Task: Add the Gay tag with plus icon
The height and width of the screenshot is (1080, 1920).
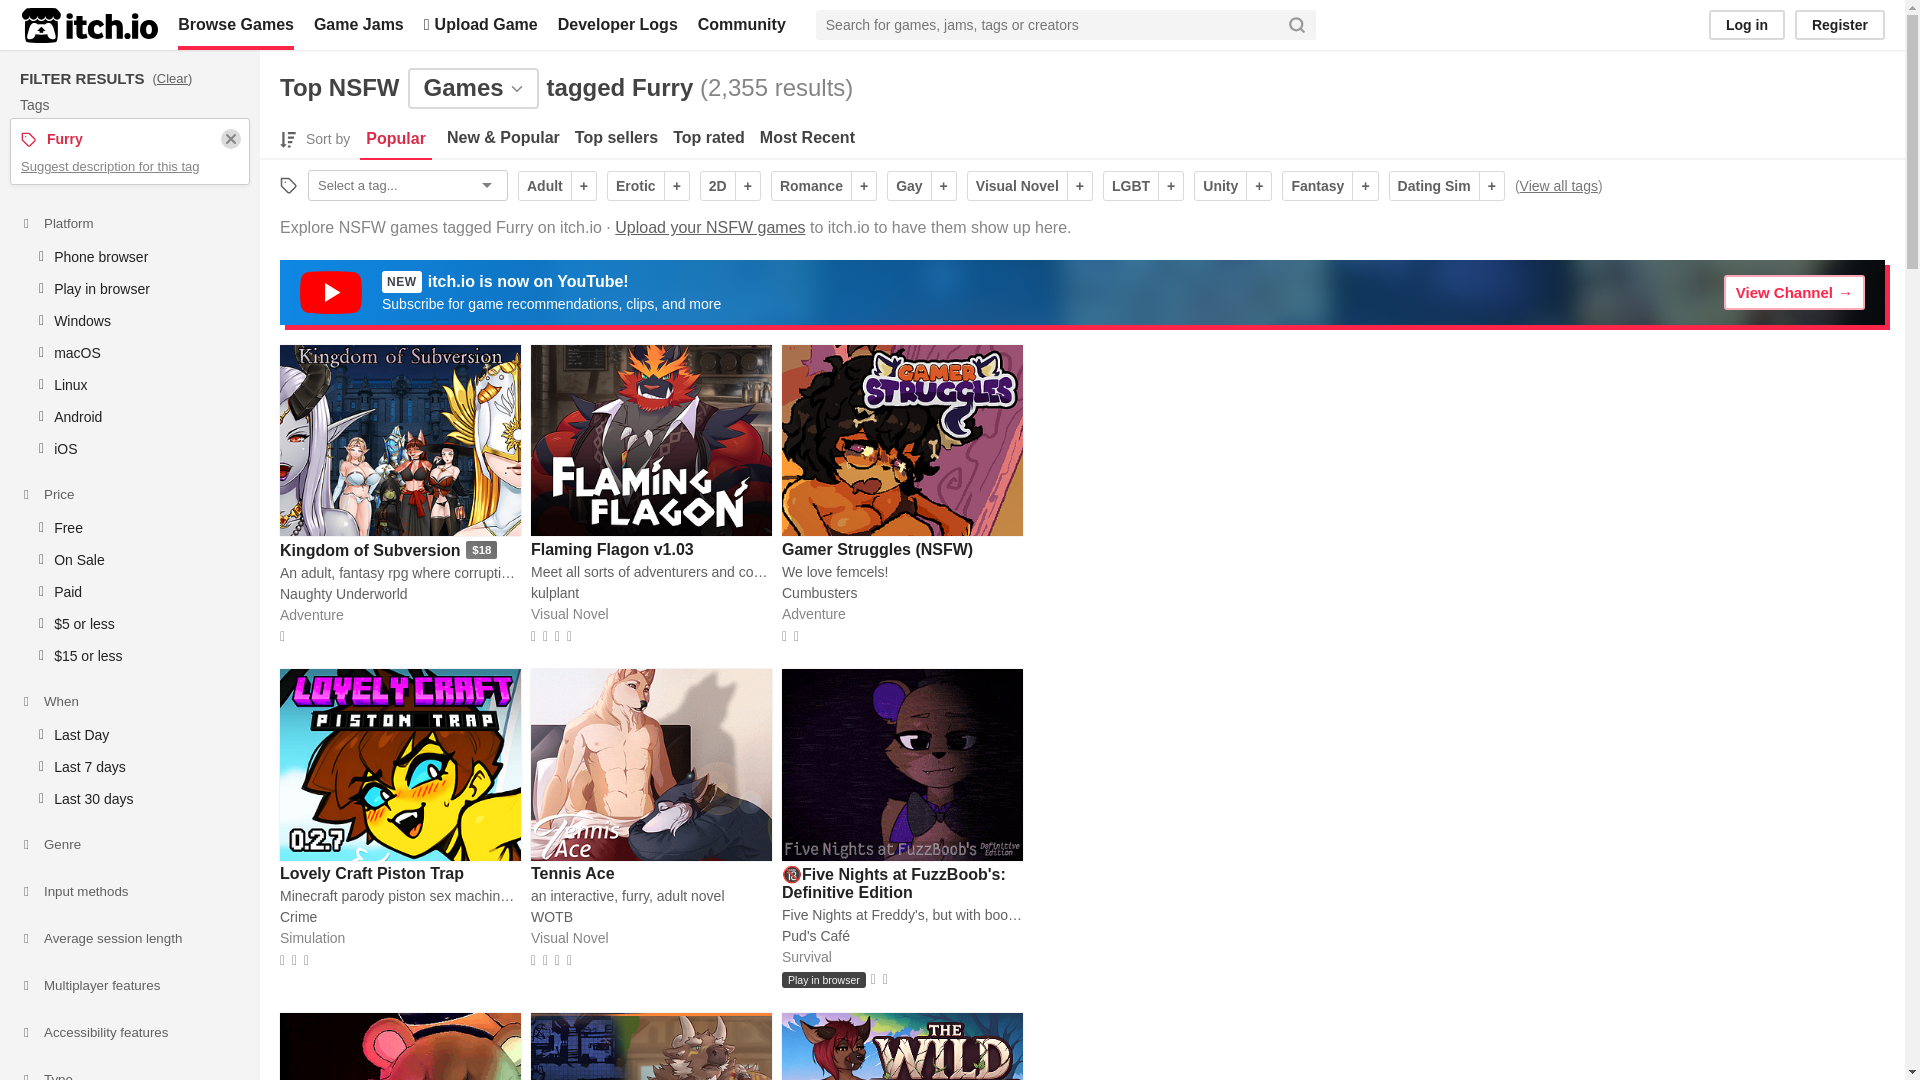Action: coord(944,186)
